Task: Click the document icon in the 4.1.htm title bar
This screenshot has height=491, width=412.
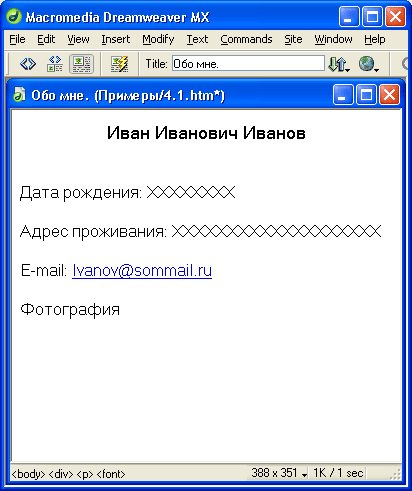Action: coord(19,95)
